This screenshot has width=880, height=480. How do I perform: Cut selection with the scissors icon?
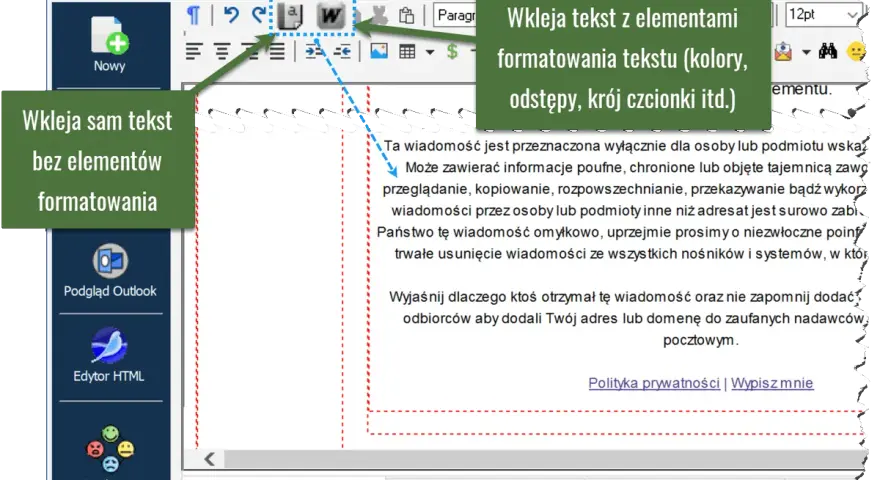380,15
